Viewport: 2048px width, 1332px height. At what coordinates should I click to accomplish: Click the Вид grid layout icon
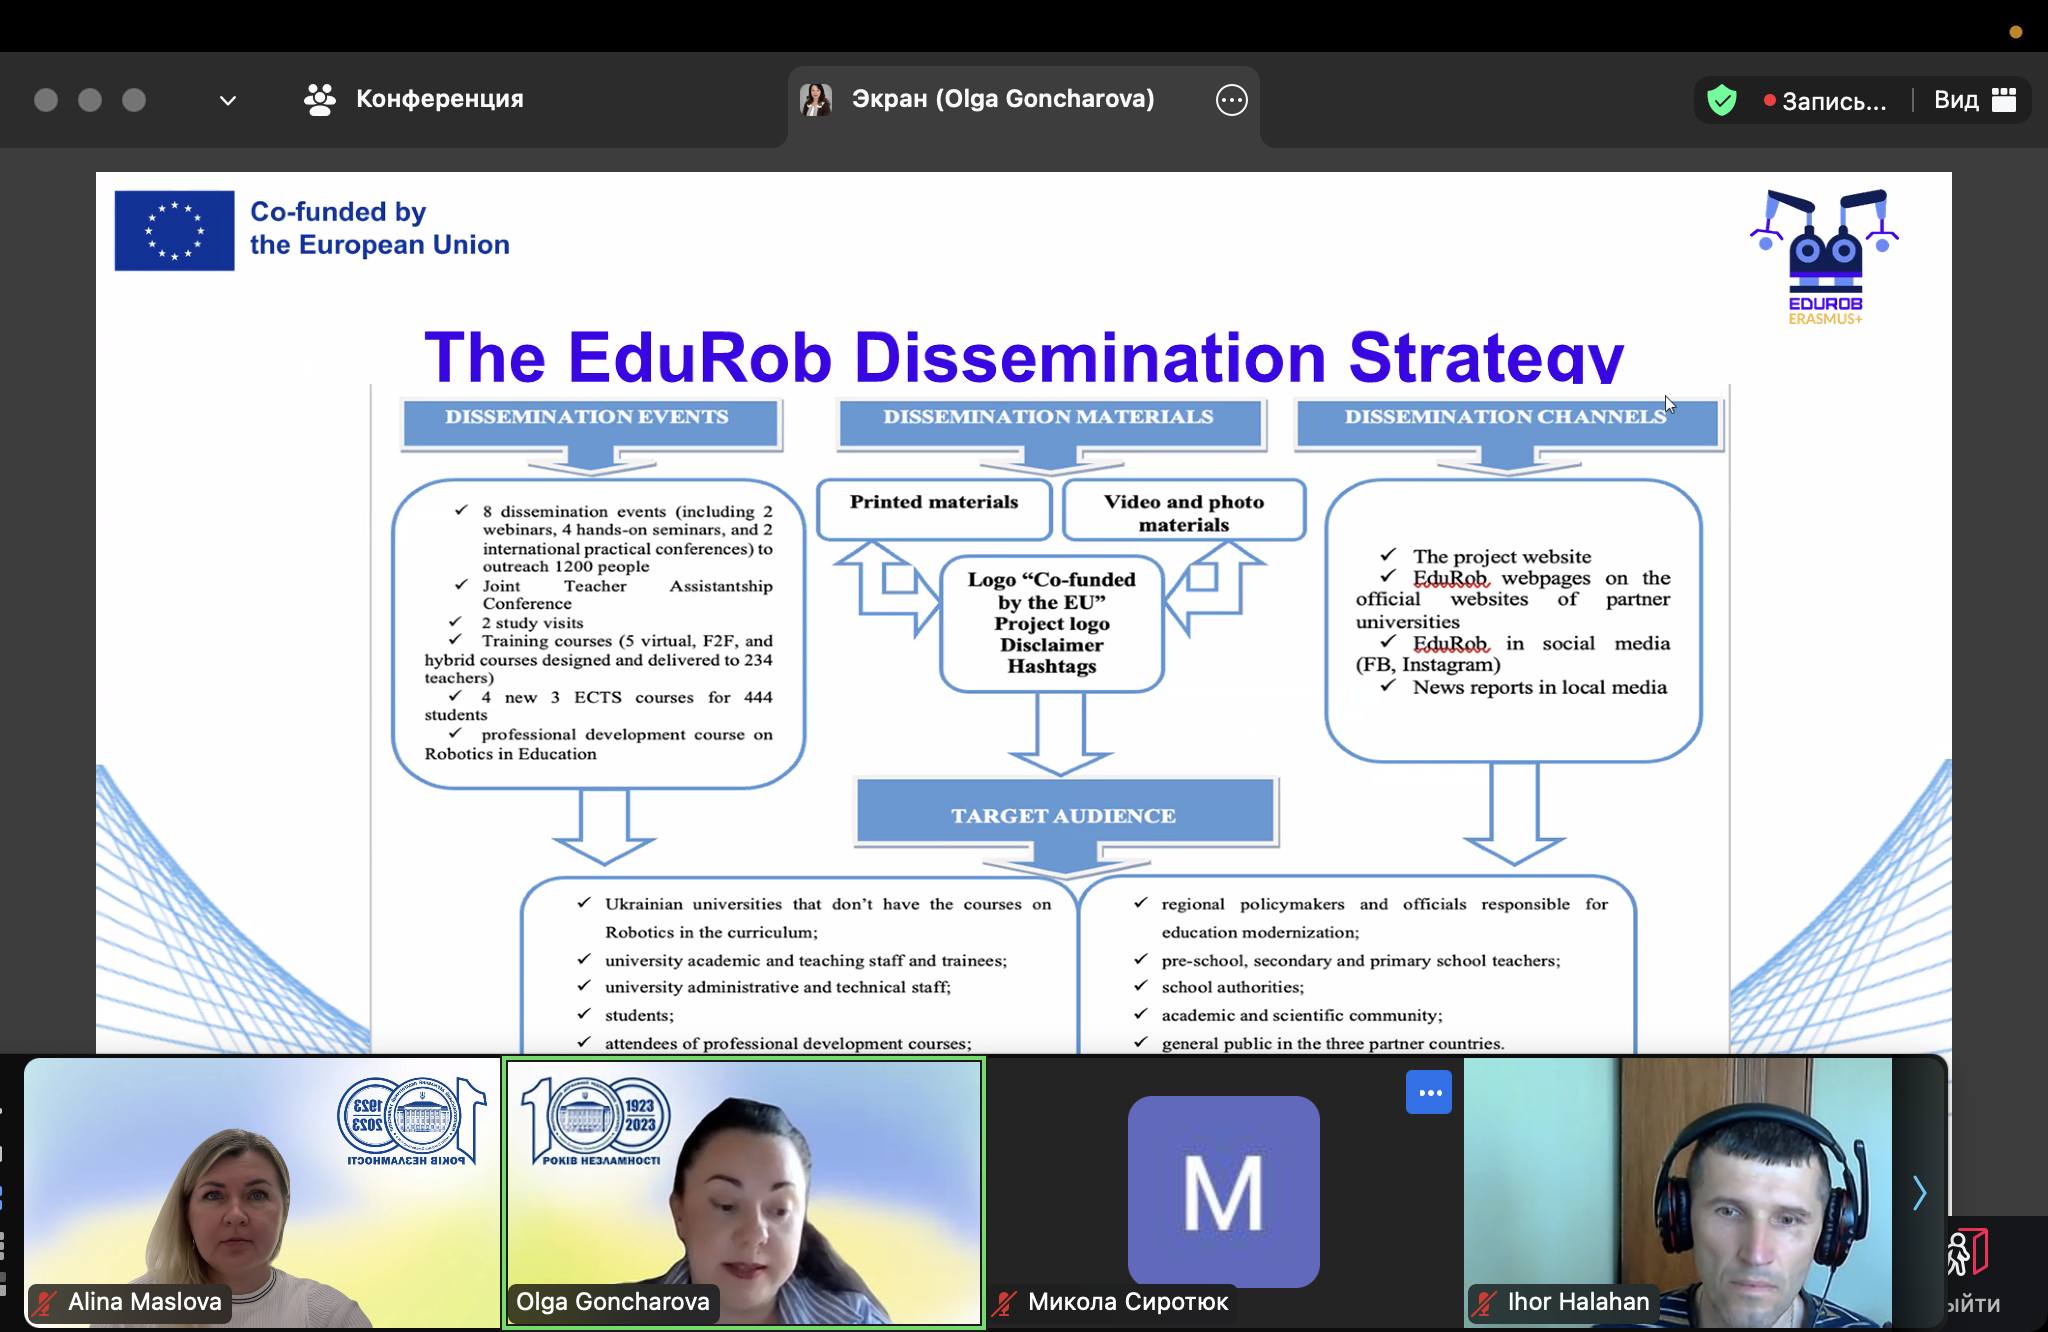[x=2004, y=100]
